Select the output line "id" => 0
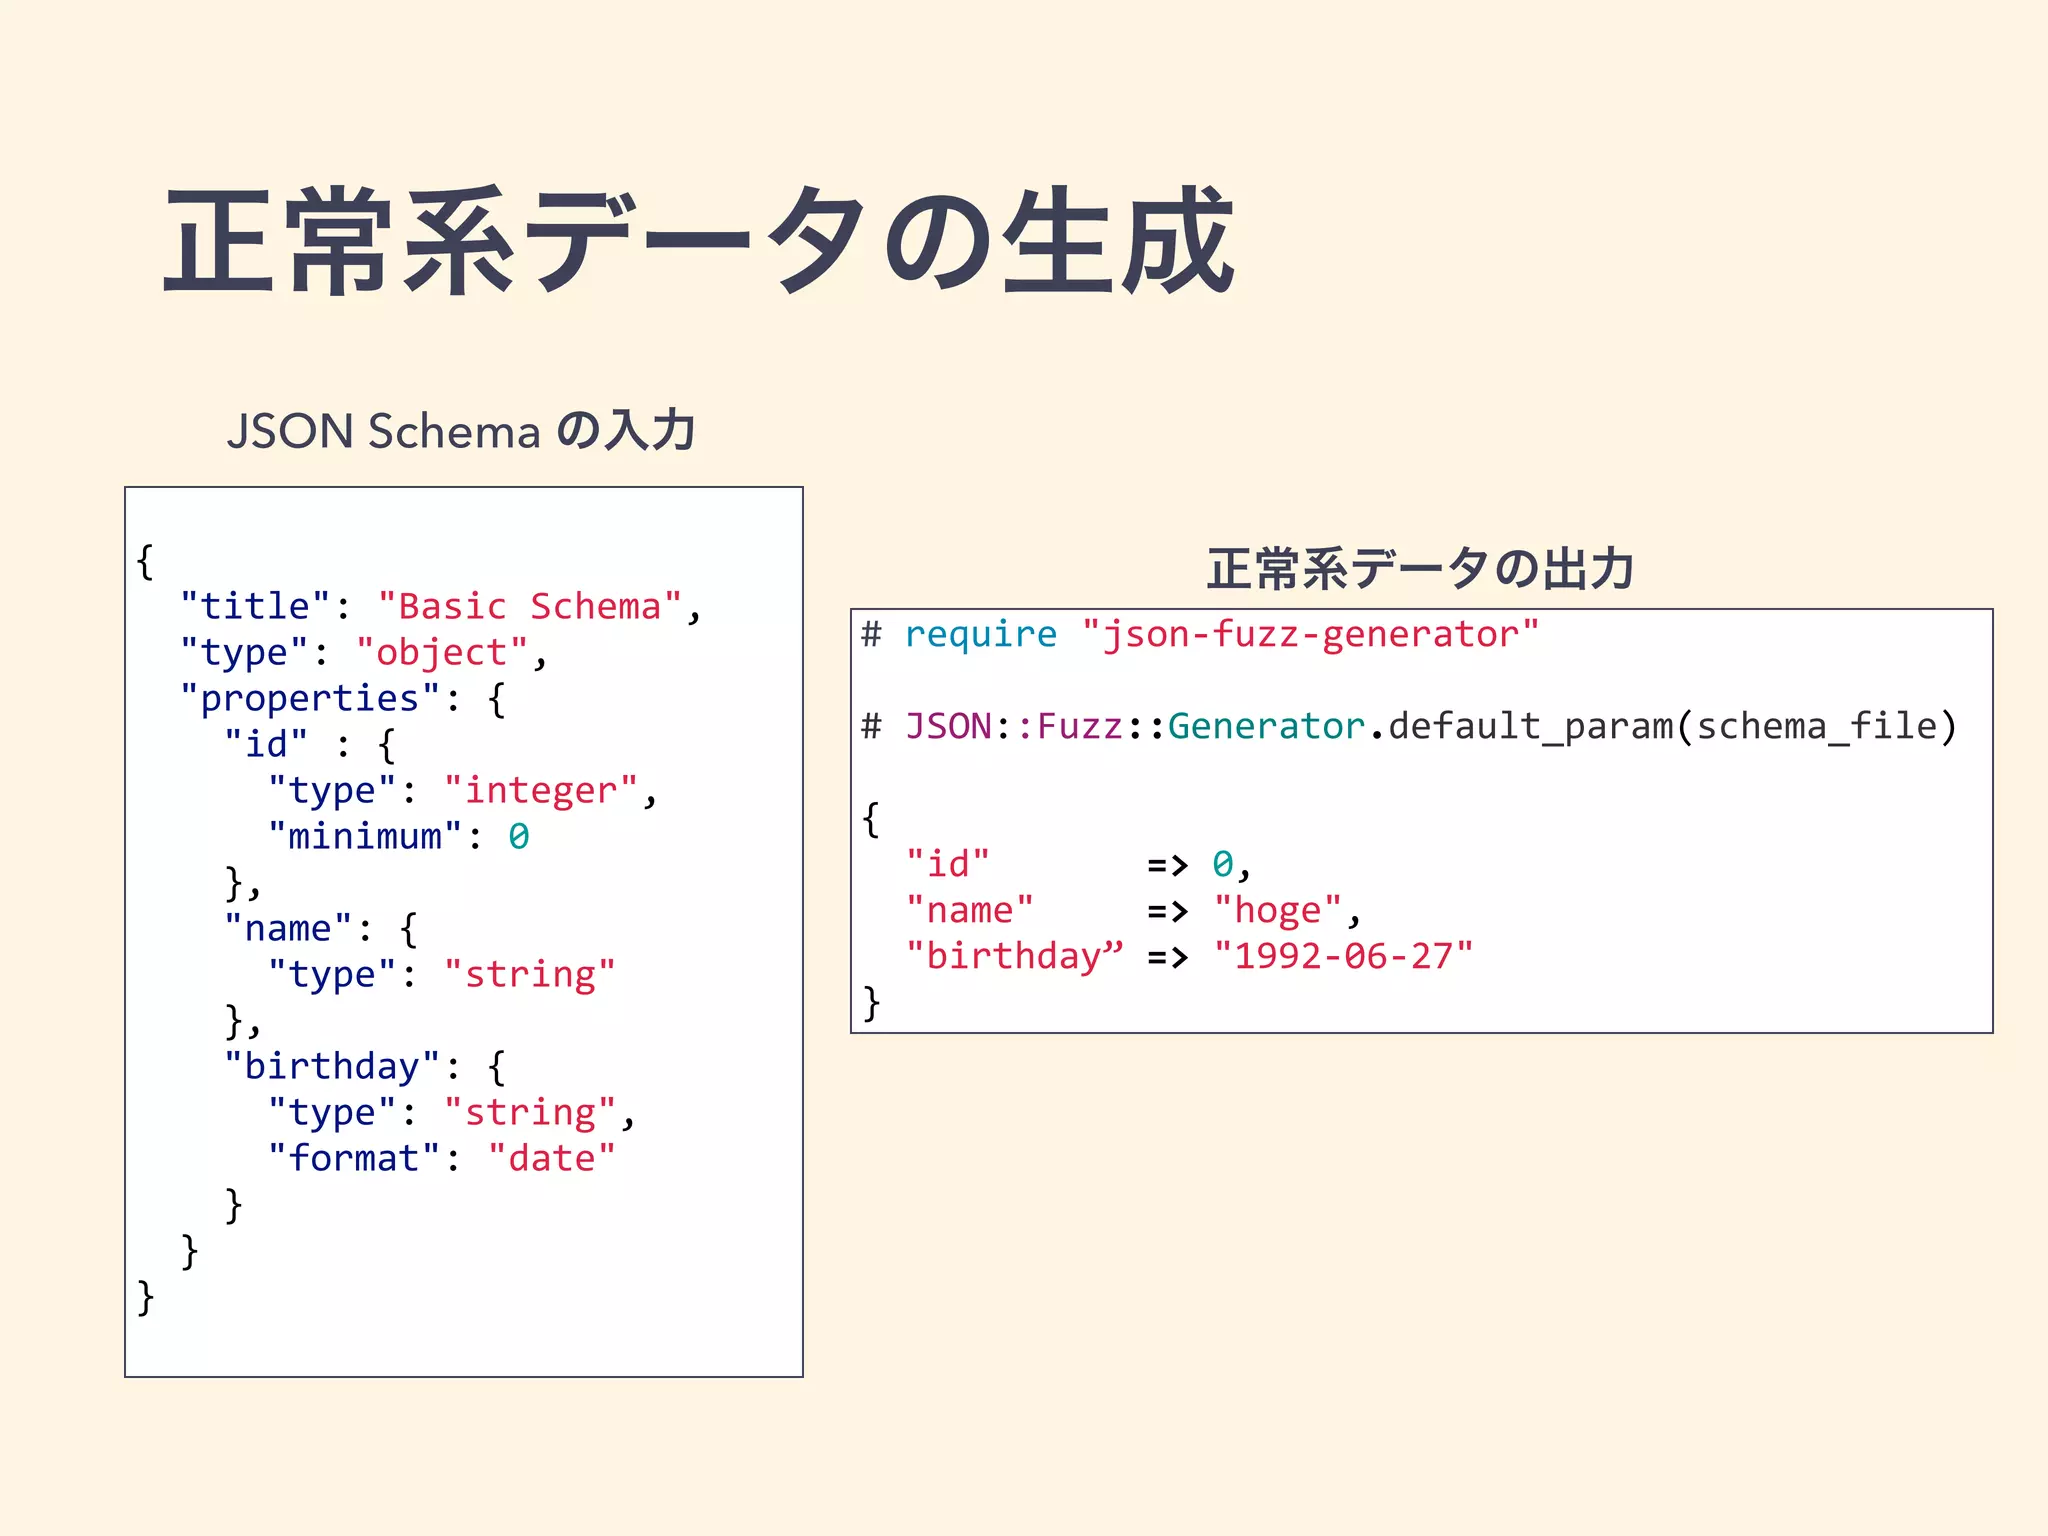Screen dimensions: 2048x1536 1079,864
